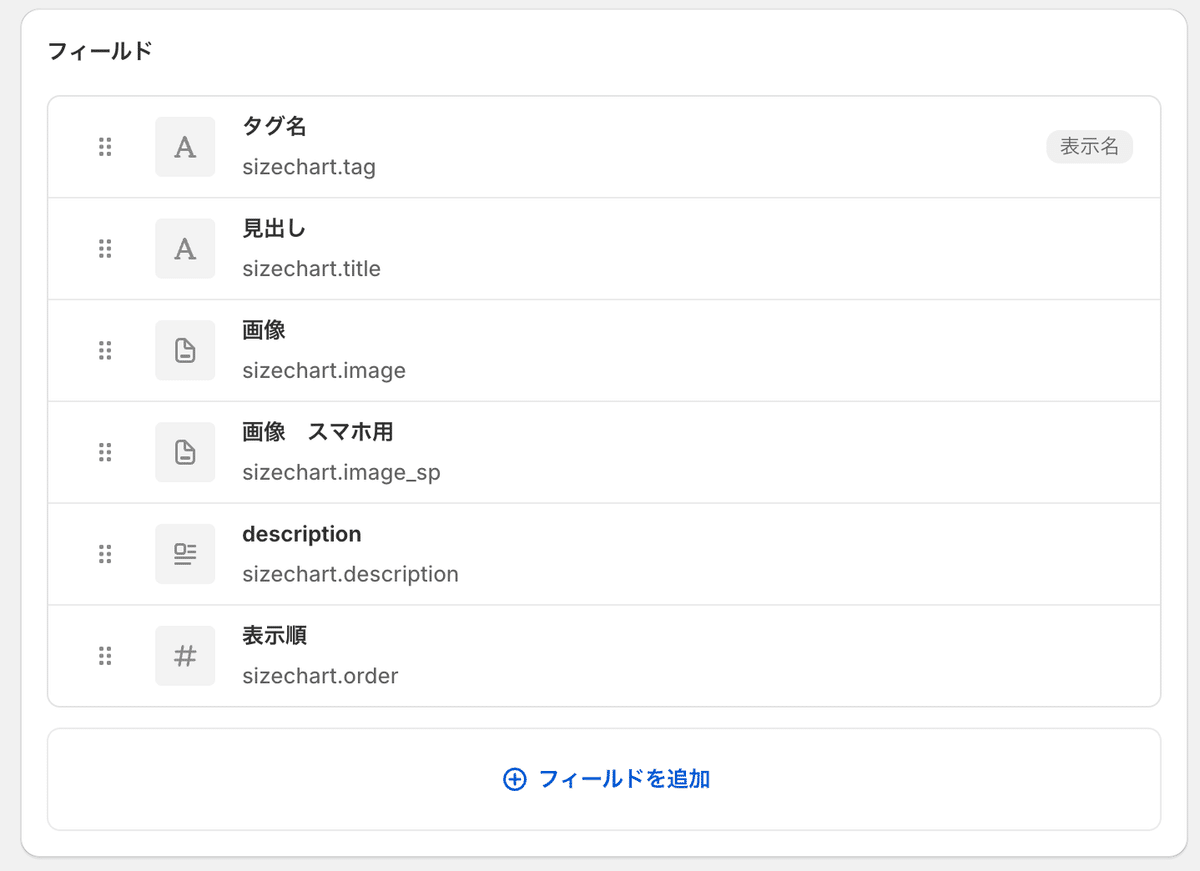
Task: Open the sizechart.image_sp field row
Action: (604, 452)
